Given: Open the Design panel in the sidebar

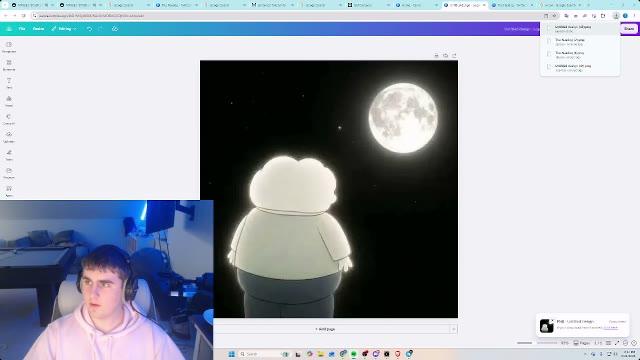Looking at the screenshot, I should [x=9, y=47].
